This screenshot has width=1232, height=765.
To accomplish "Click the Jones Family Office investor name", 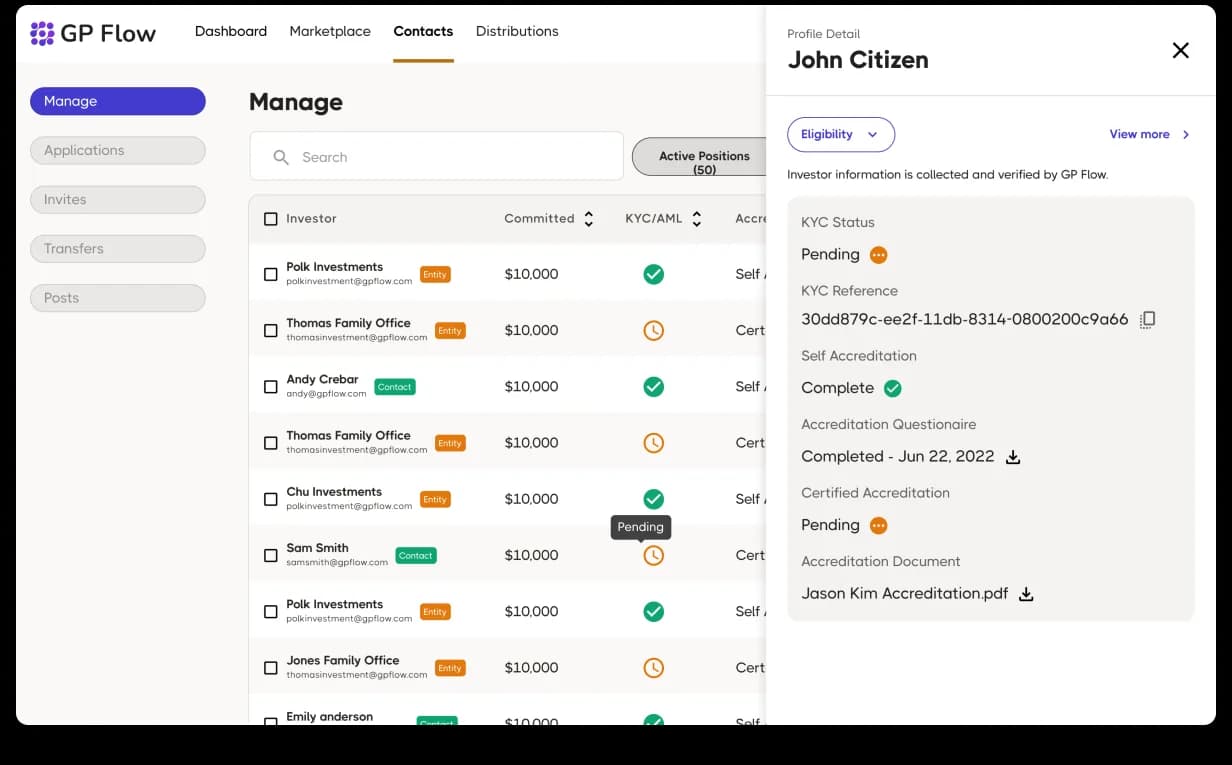I will (x=343, y=661).
